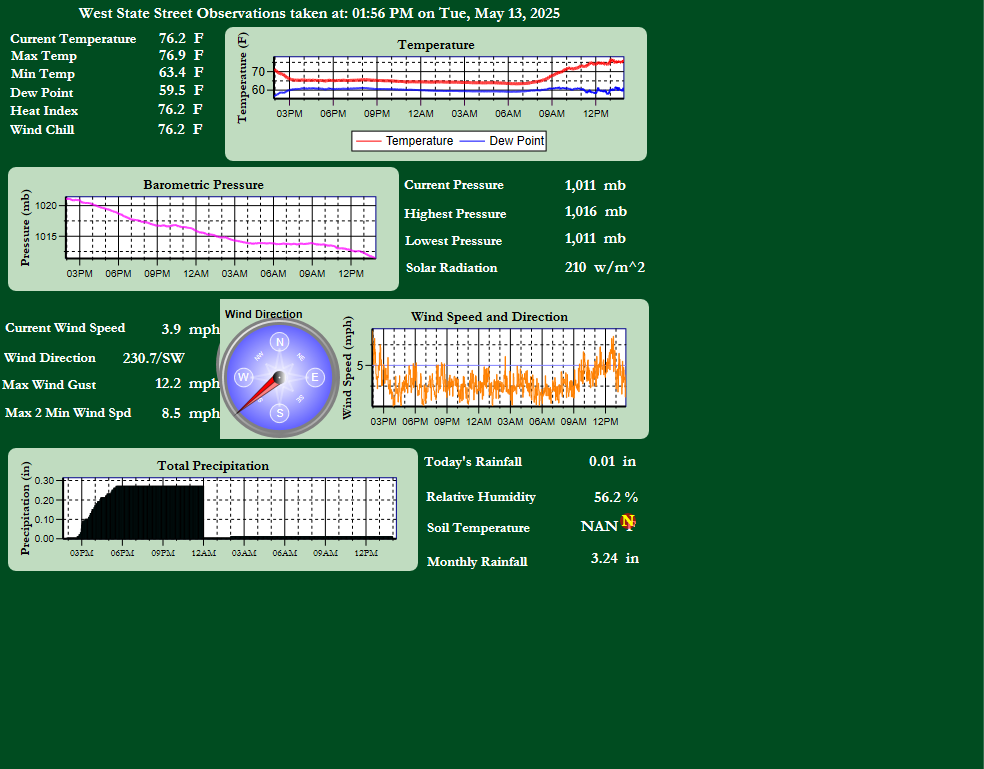This screenshot has width=984, height=769.
Task: Click the Wind Speed and Direction chart title
Action: point(489,316)
